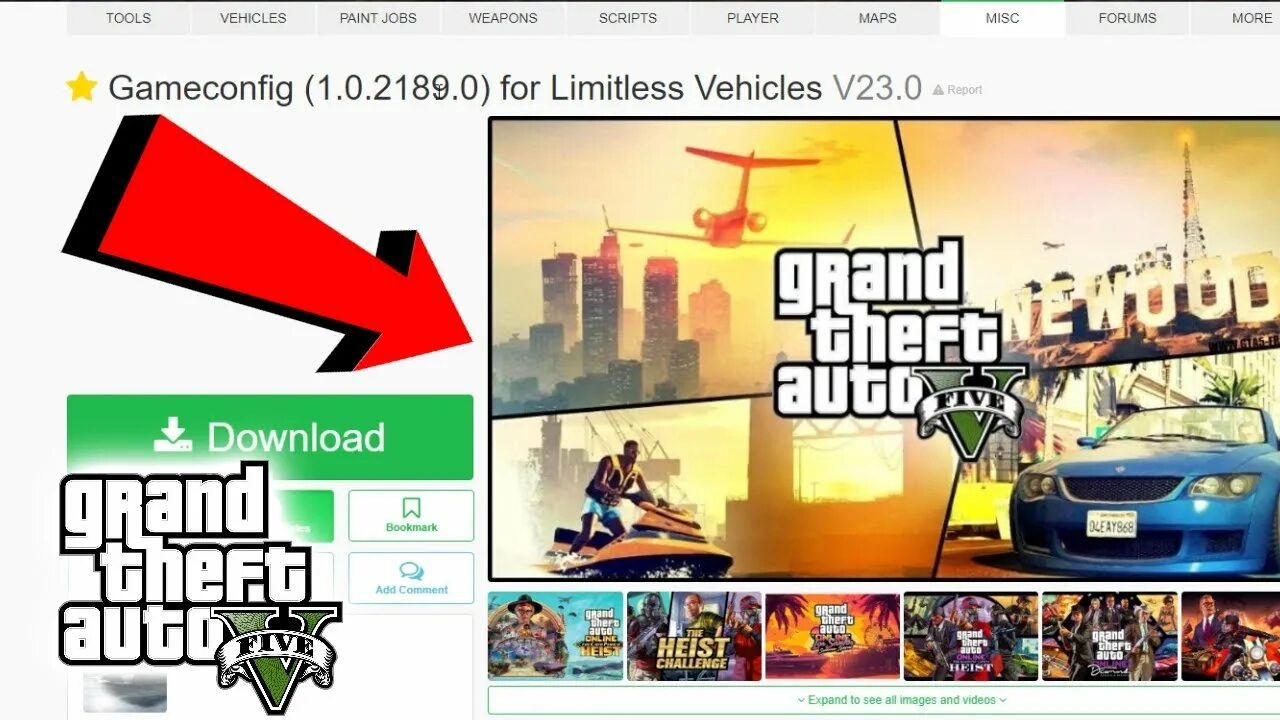
Task: Open the main GTA V preview image
Action: point(884,349)
